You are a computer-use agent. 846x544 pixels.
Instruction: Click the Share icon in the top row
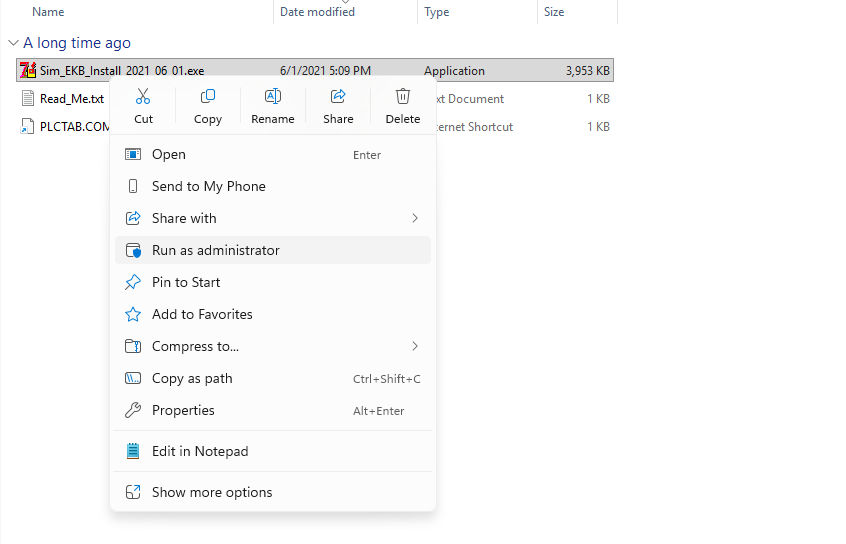[338, 97]
